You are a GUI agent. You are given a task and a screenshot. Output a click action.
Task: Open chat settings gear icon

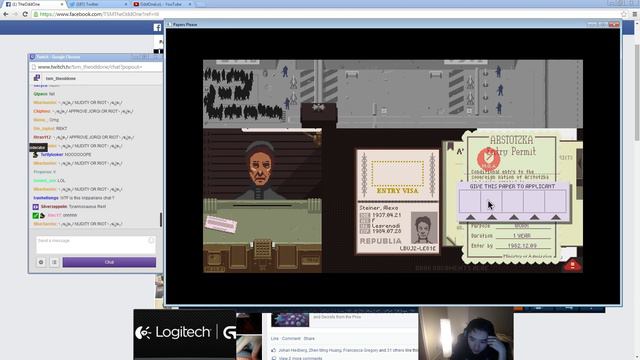pos(41,262)
